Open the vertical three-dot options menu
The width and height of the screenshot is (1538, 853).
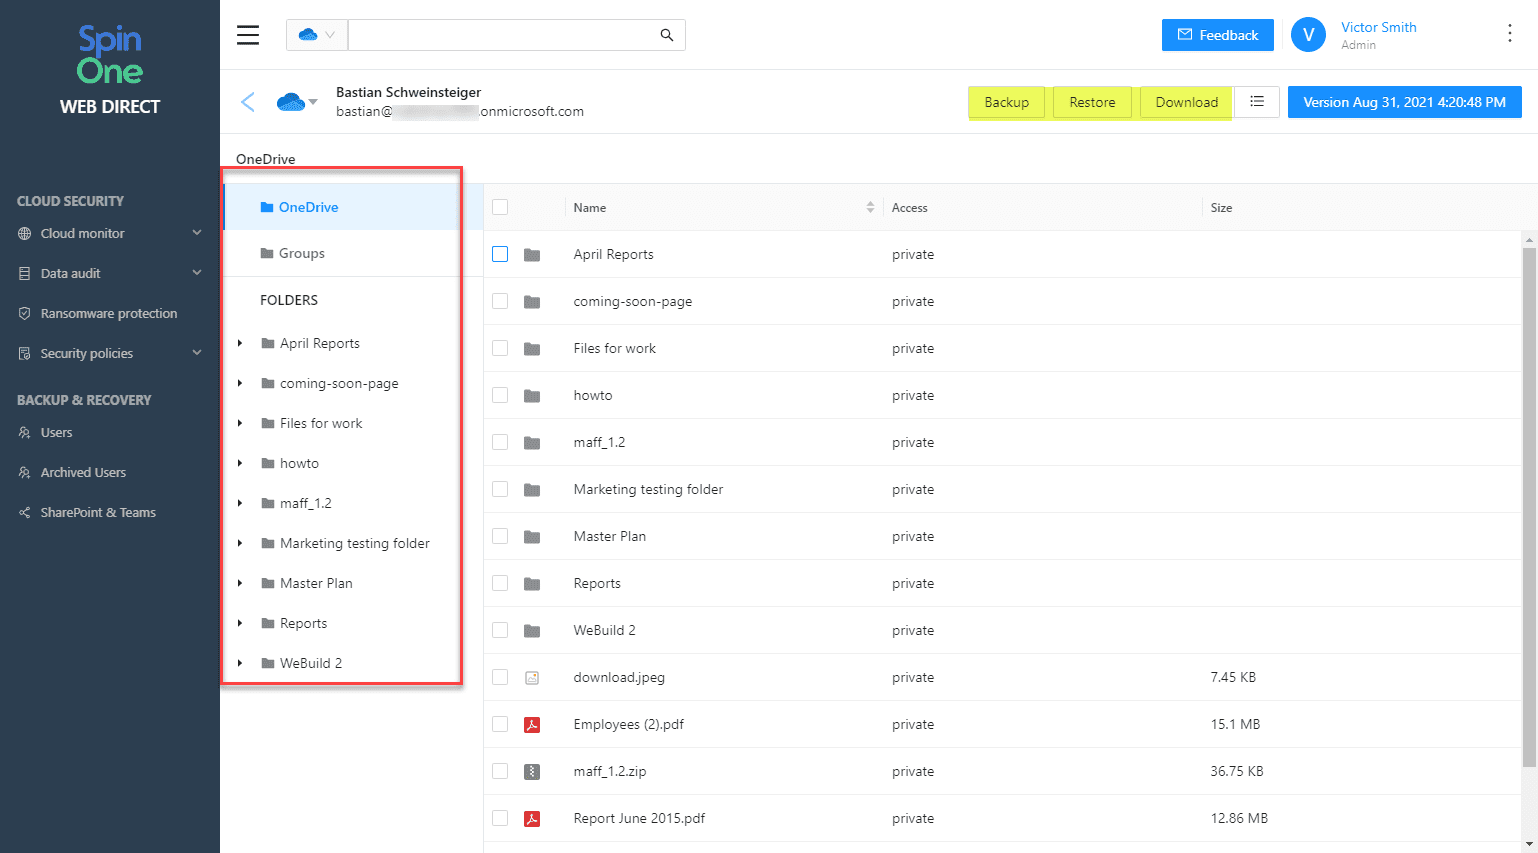point(1509,34)
